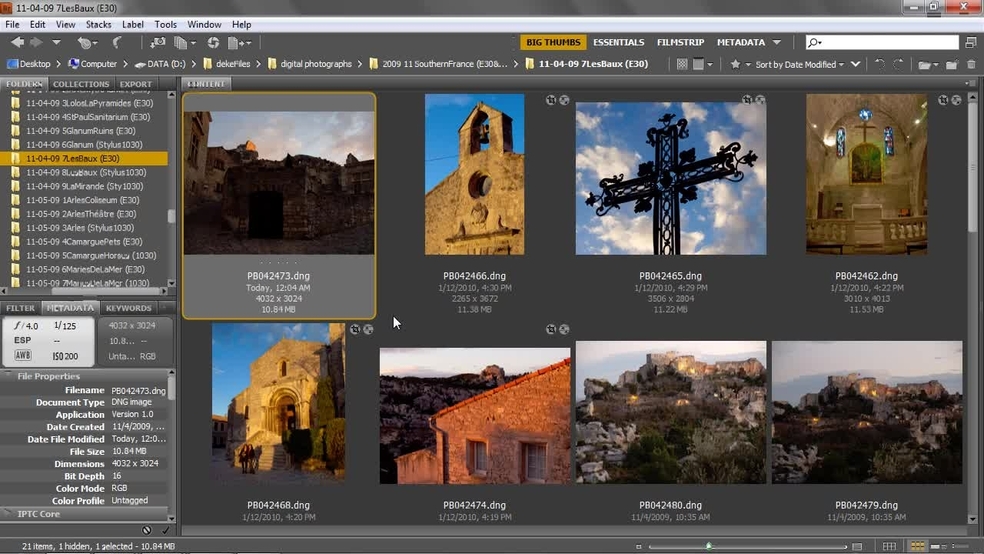
Task: Click the return to Photoshop boomerang icon
Action: pyautogui.click(x=117, y=43)
